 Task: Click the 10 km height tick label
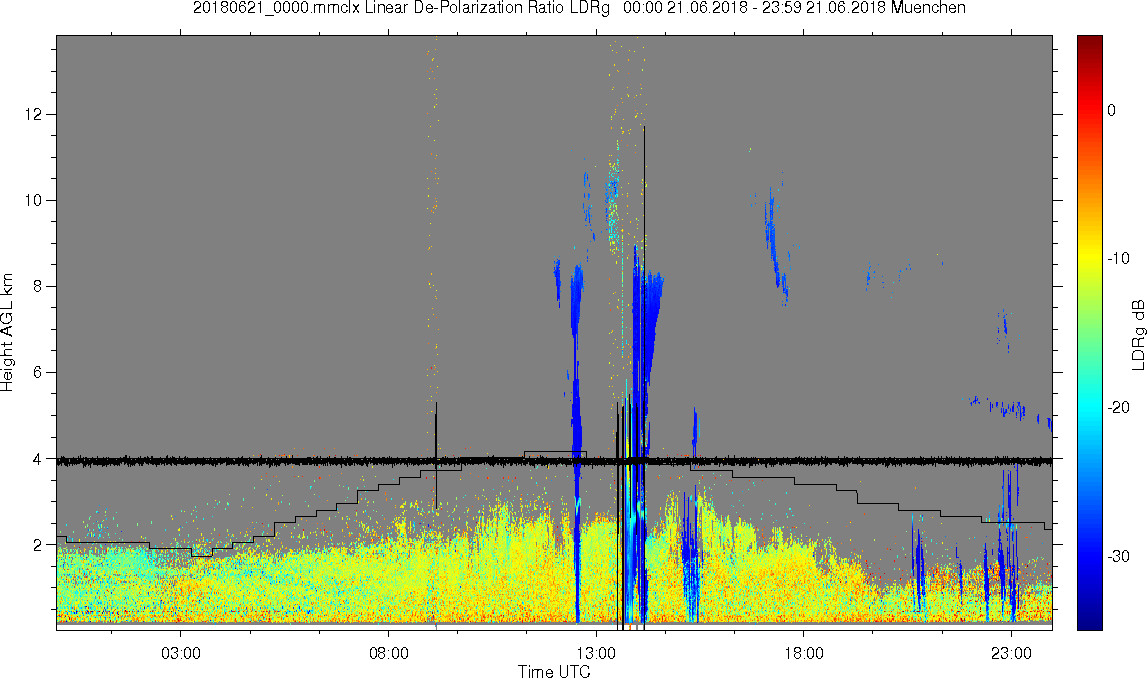click(34, 200)
